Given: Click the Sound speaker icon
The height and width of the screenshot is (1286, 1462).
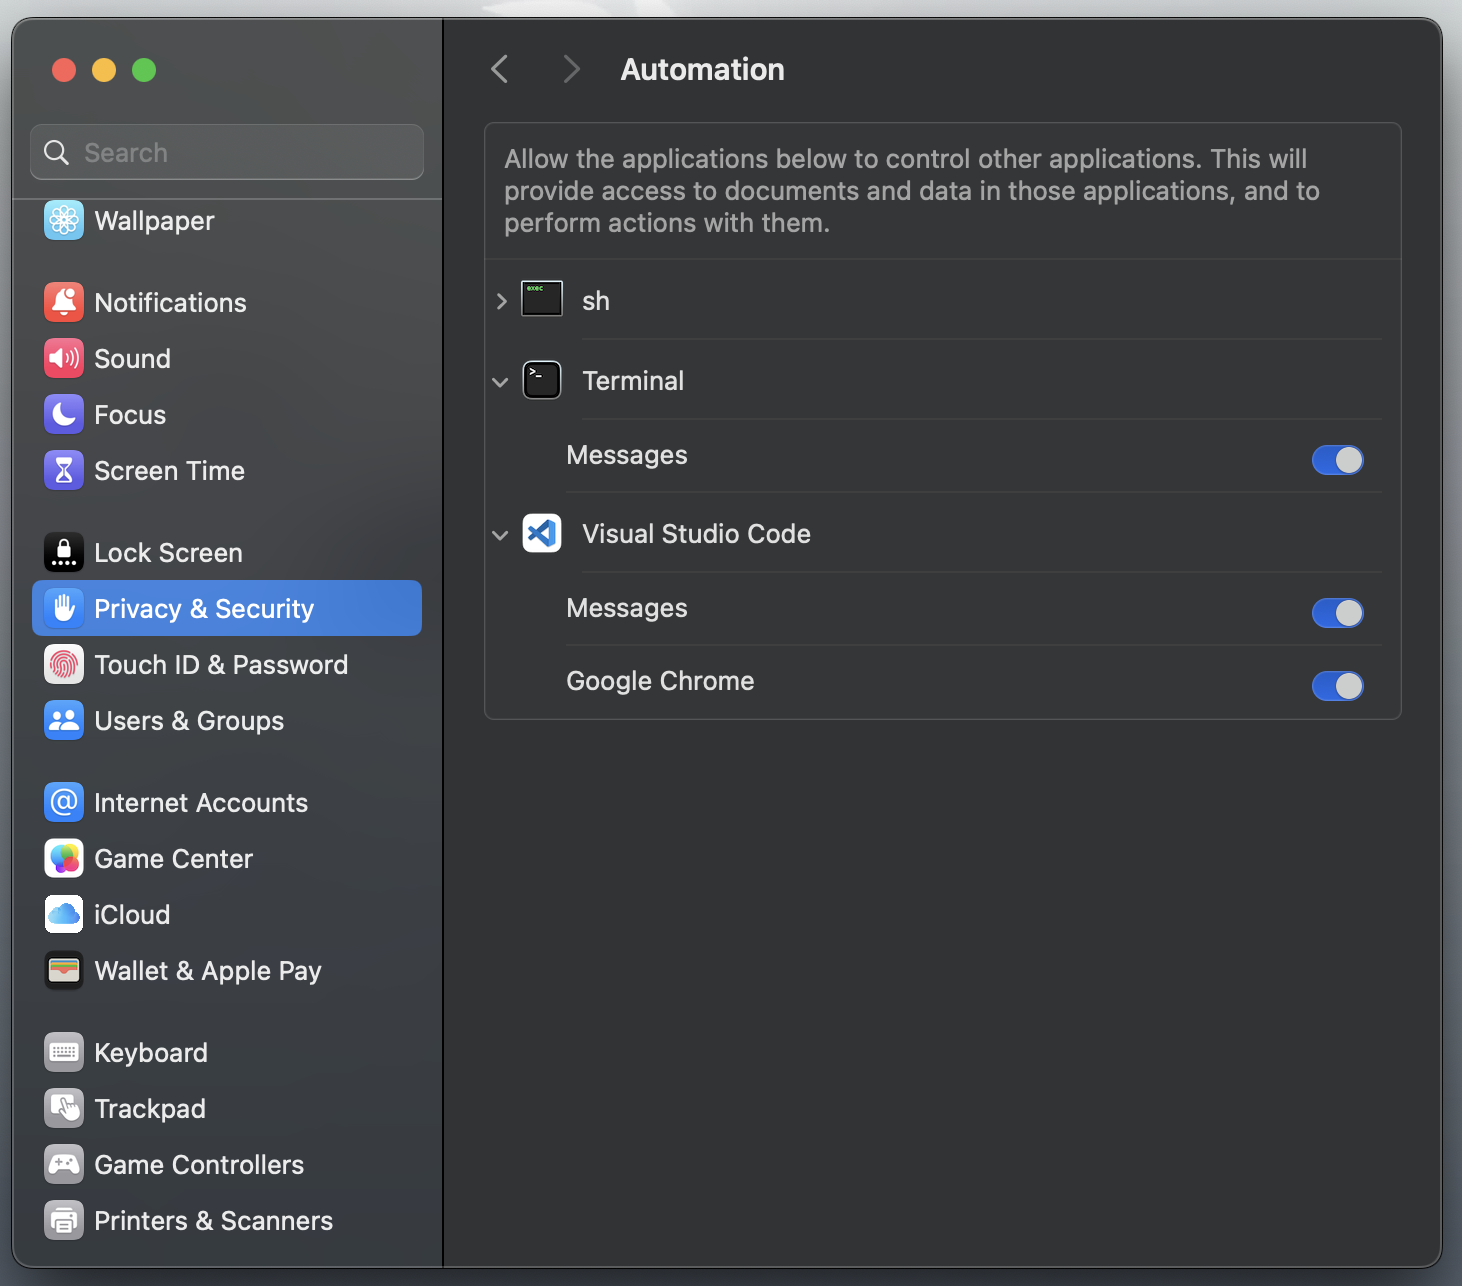Looking at the screenshot, I should click(64, 358).
